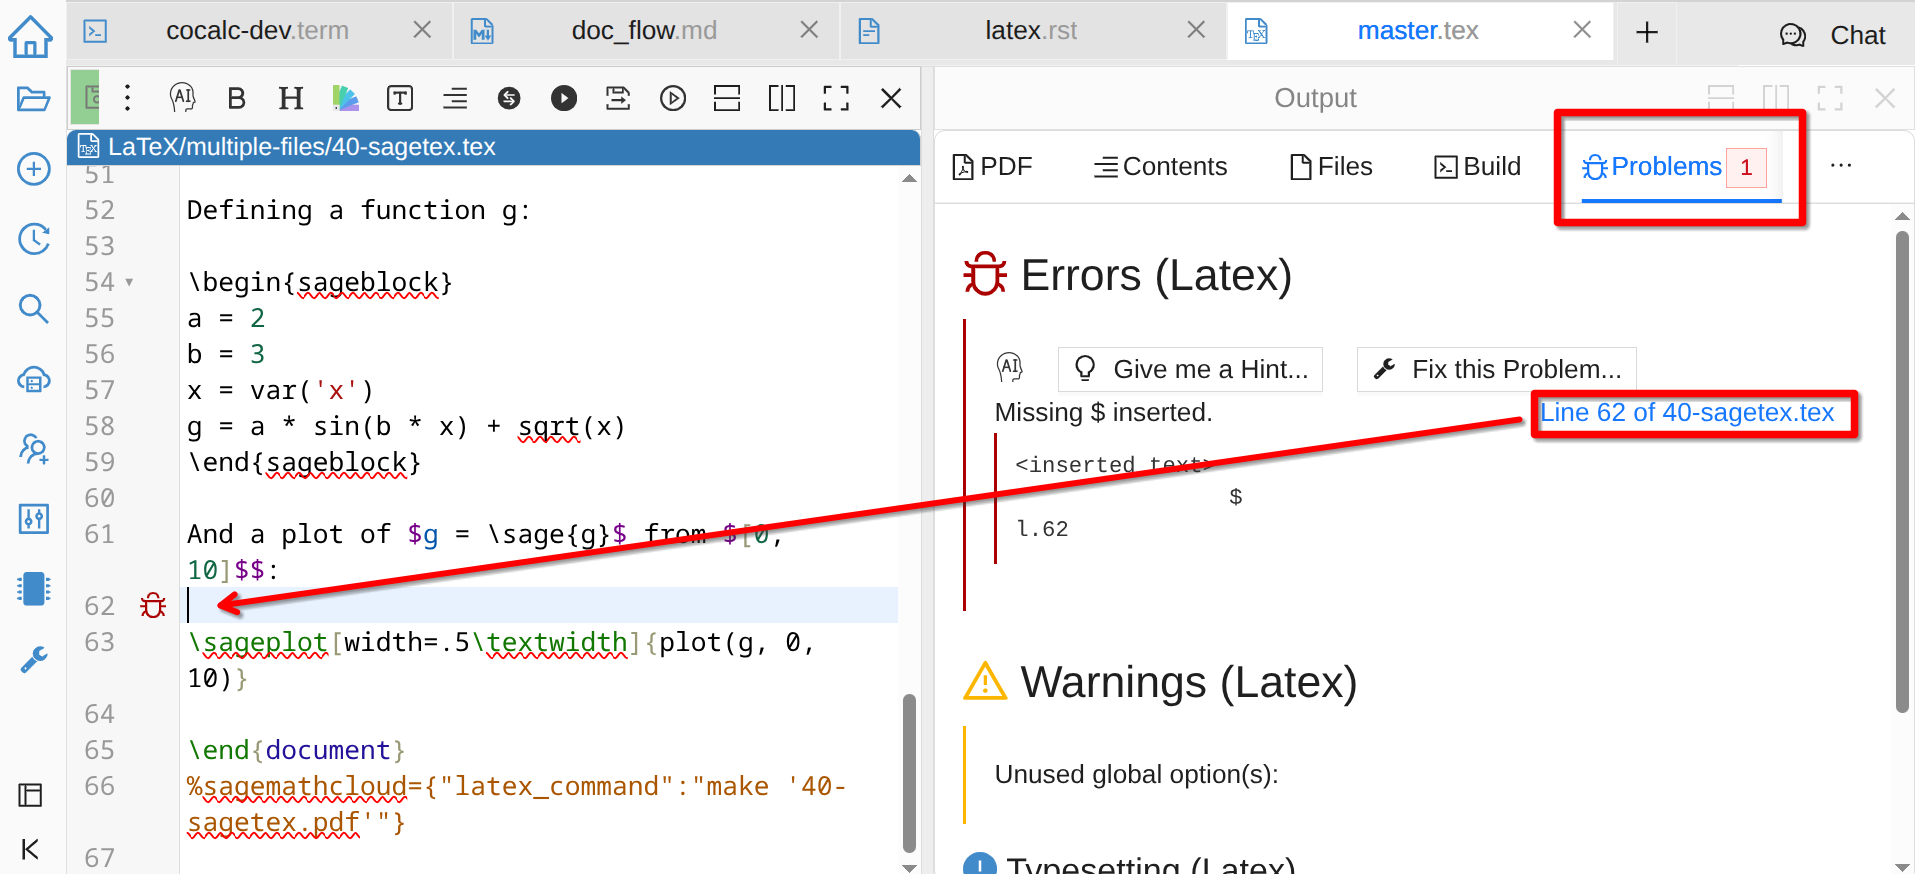Click the project log clock icon
This screenshot has height=874, width=1915.
pos(33,239)
